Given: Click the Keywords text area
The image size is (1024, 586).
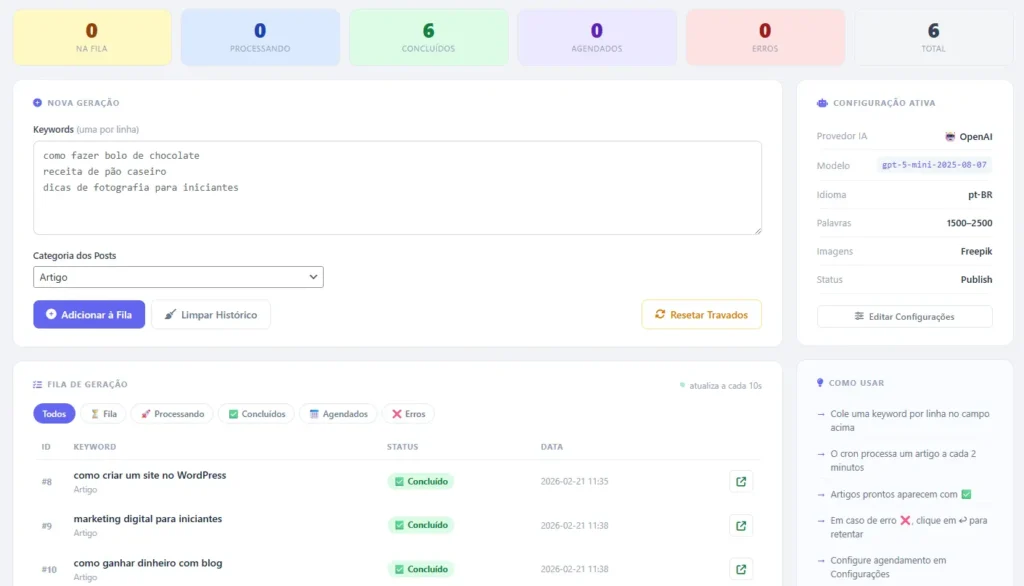Looking at the screenshot, I should coord(397,187).
